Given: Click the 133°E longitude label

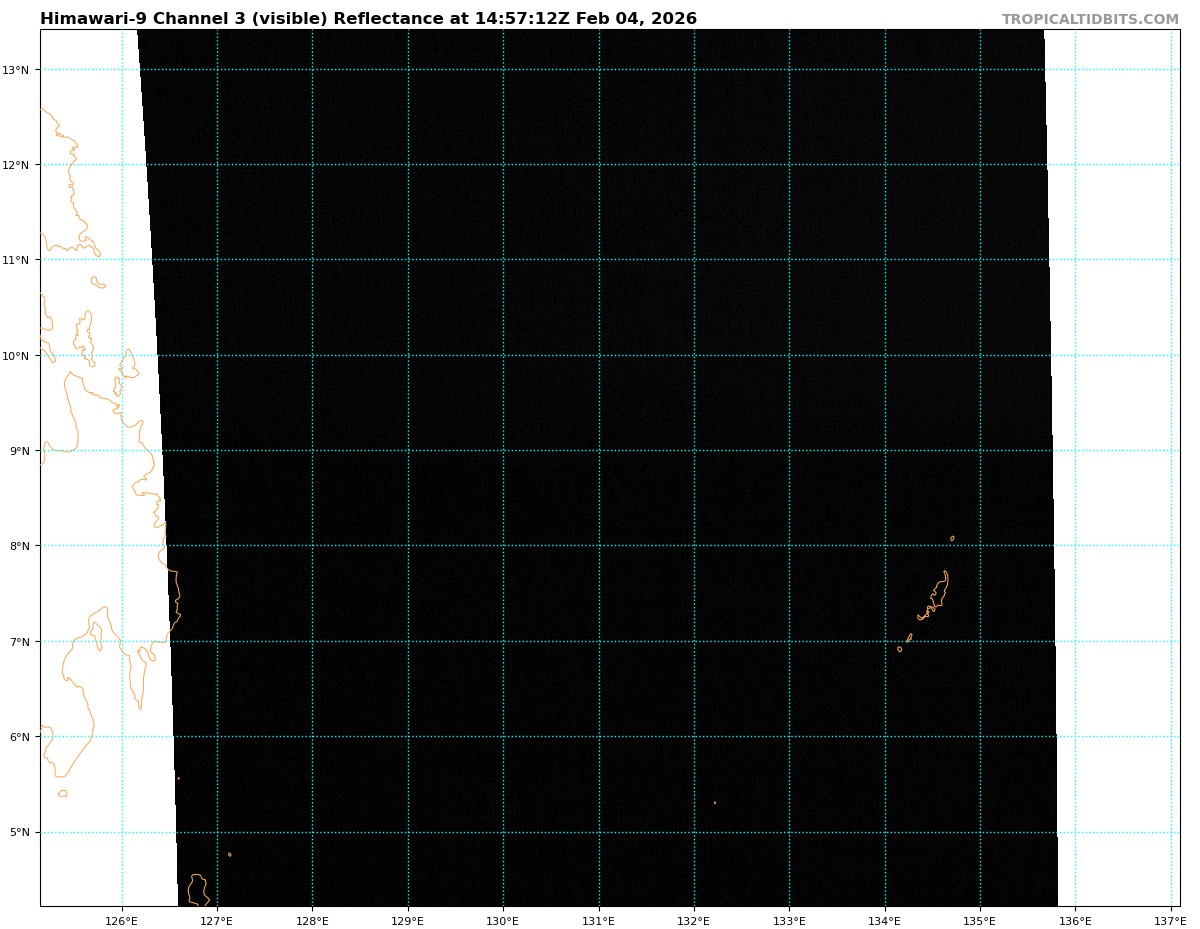Looking at the screenshot, I should (x=789, y=919).
